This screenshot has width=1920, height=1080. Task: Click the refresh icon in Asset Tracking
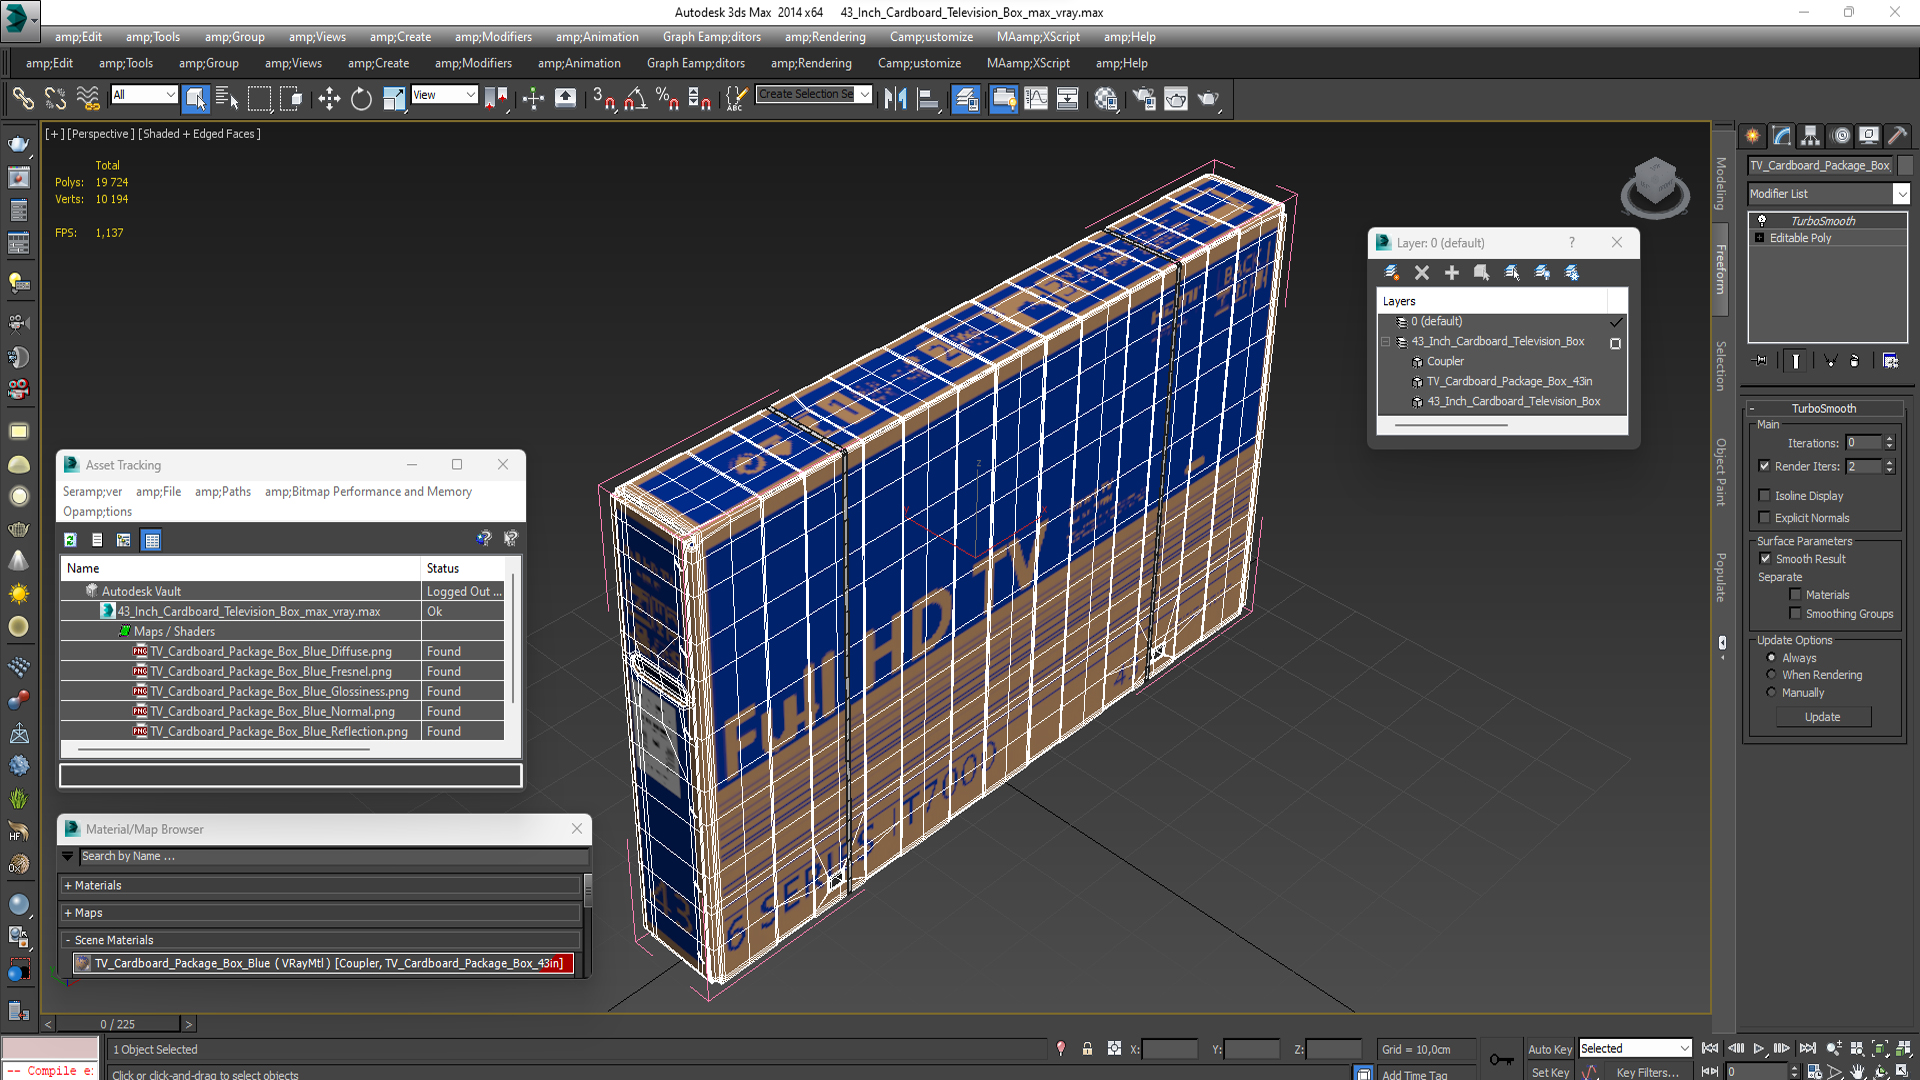(70, 540)
